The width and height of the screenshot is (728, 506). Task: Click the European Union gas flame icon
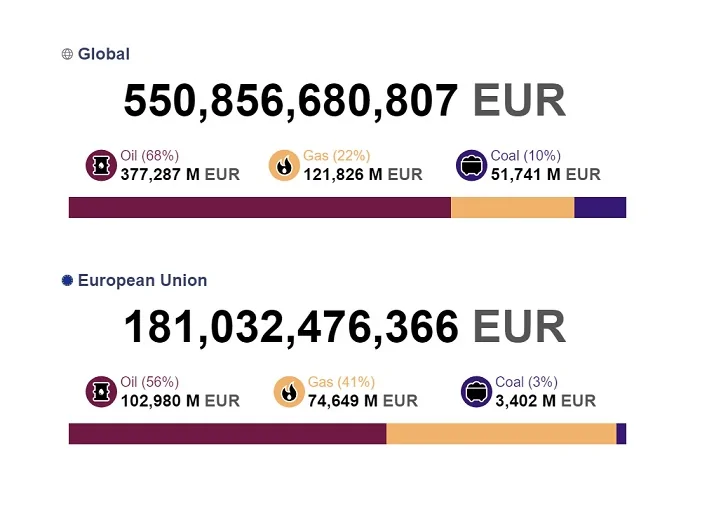(x=289, y=392)
